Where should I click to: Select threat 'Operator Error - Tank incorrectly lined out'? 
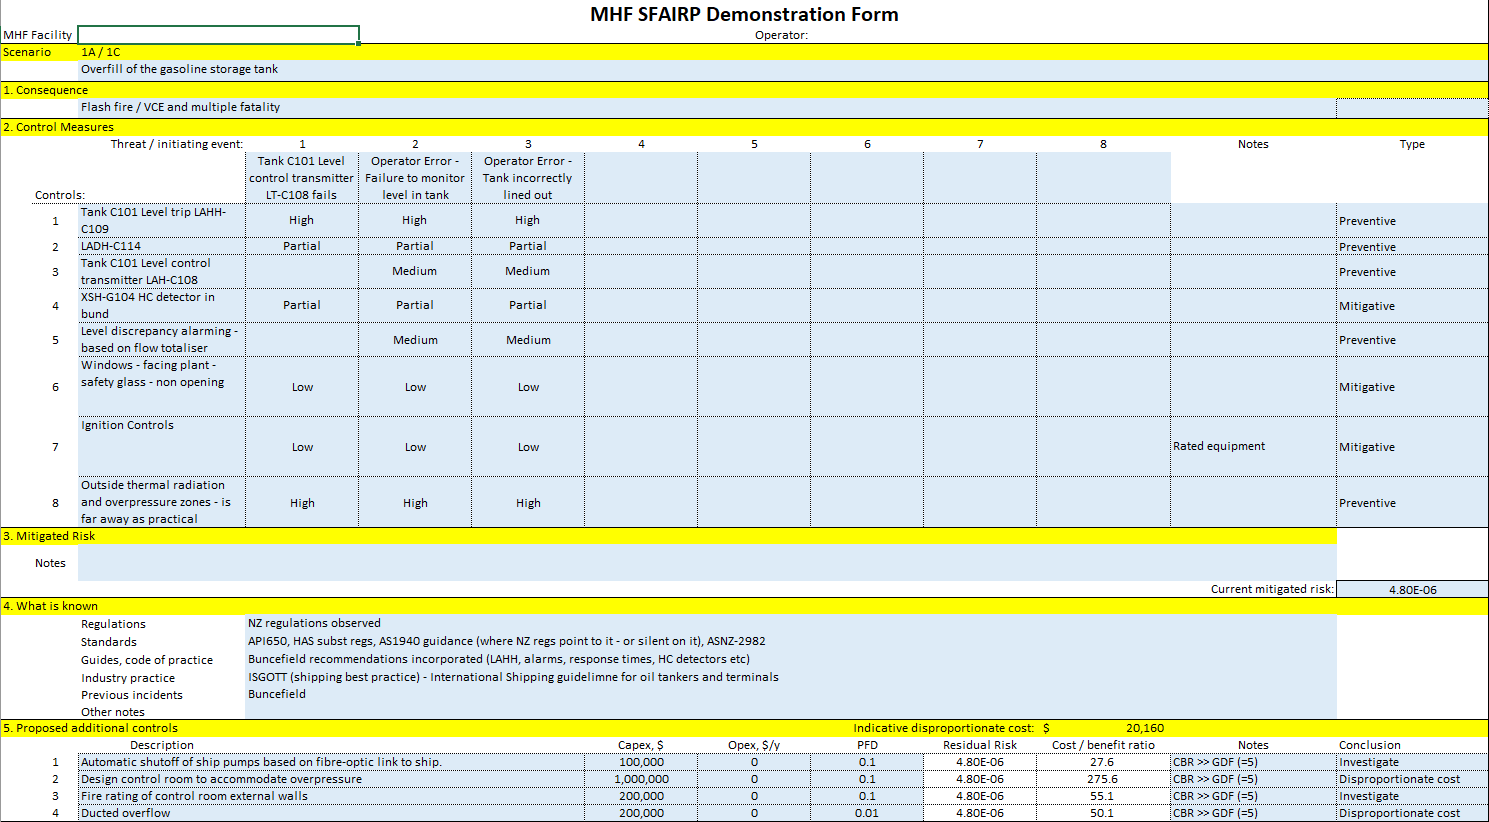coord(528,178)
